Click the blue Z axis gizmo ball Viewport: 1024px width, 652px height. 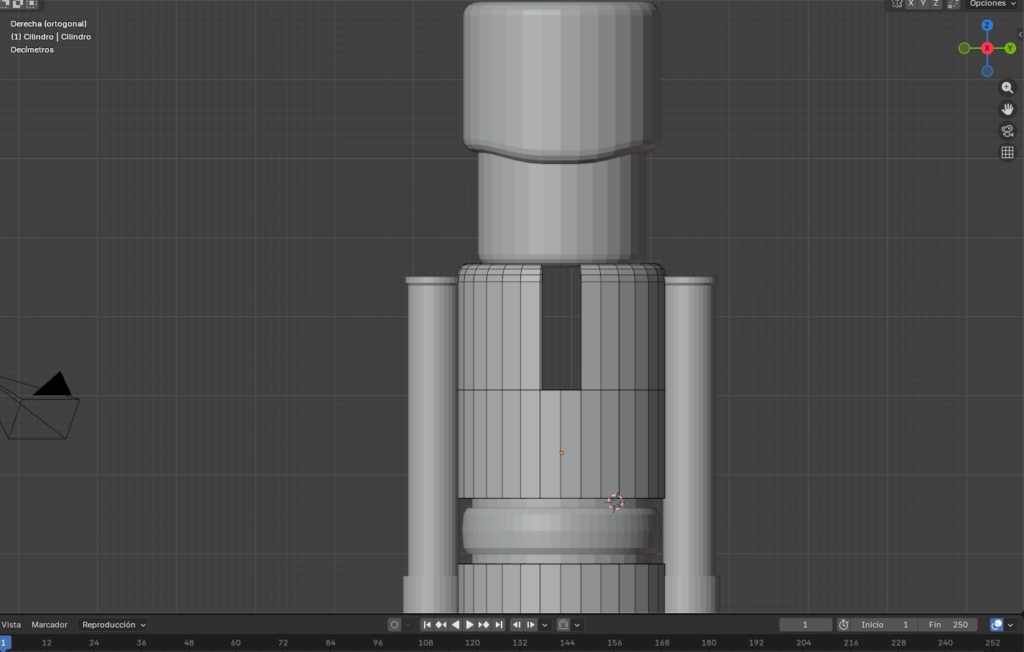987,26
